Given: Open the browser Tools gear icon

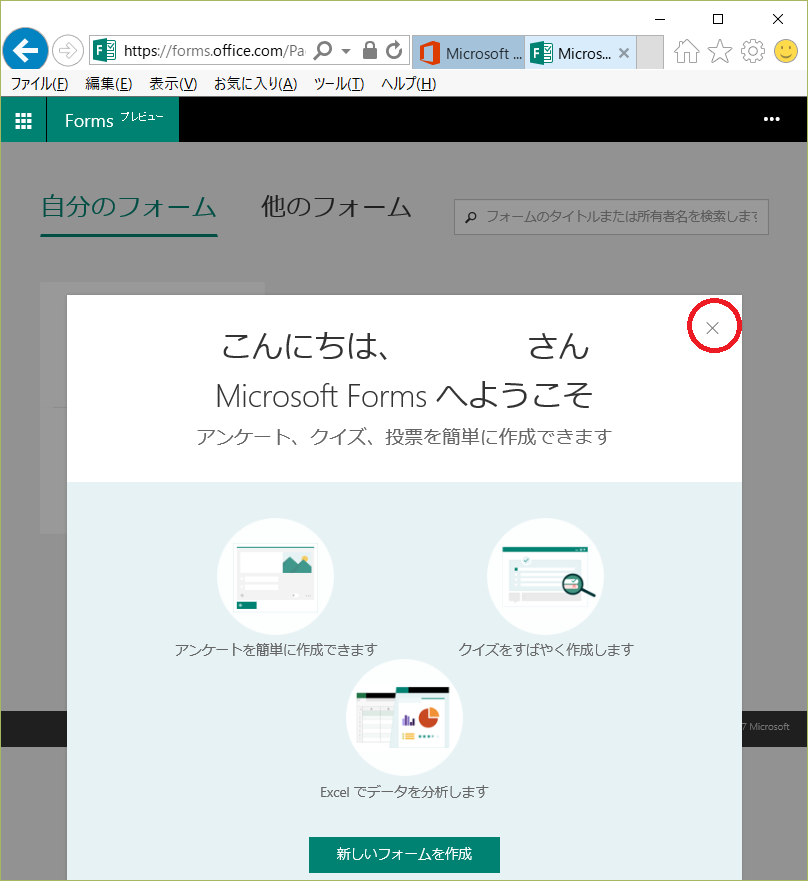Looking at the screenshot, I should pyautogui.click(x=753, y=51).
